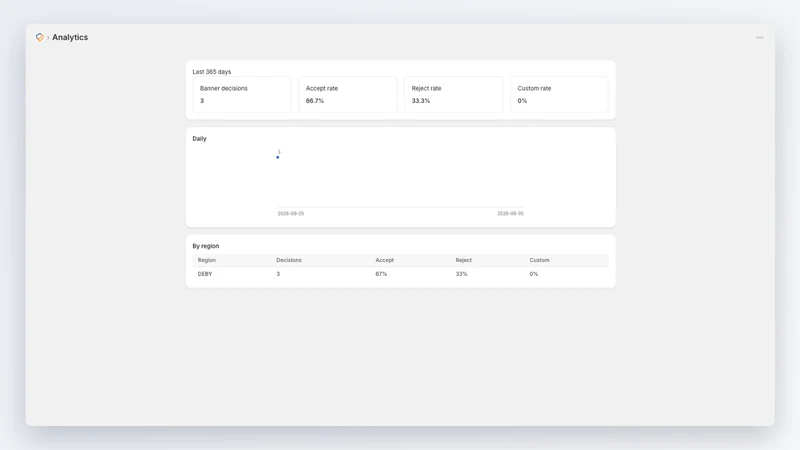This screenshot has height=450, width=800.
Task: Click the Last 365 days label
Action: [x=212, y=71]
